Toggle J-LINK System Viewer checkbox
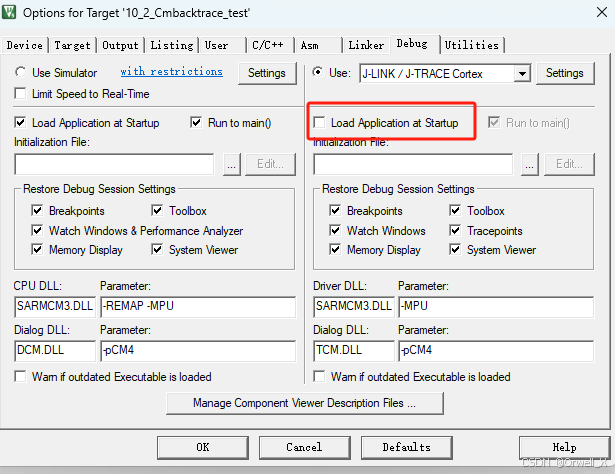 [455, 249]
